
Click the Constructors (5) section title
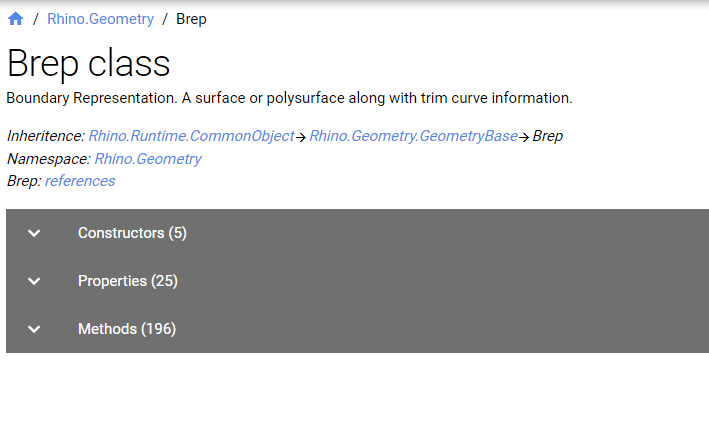click(x=132, y=233)
